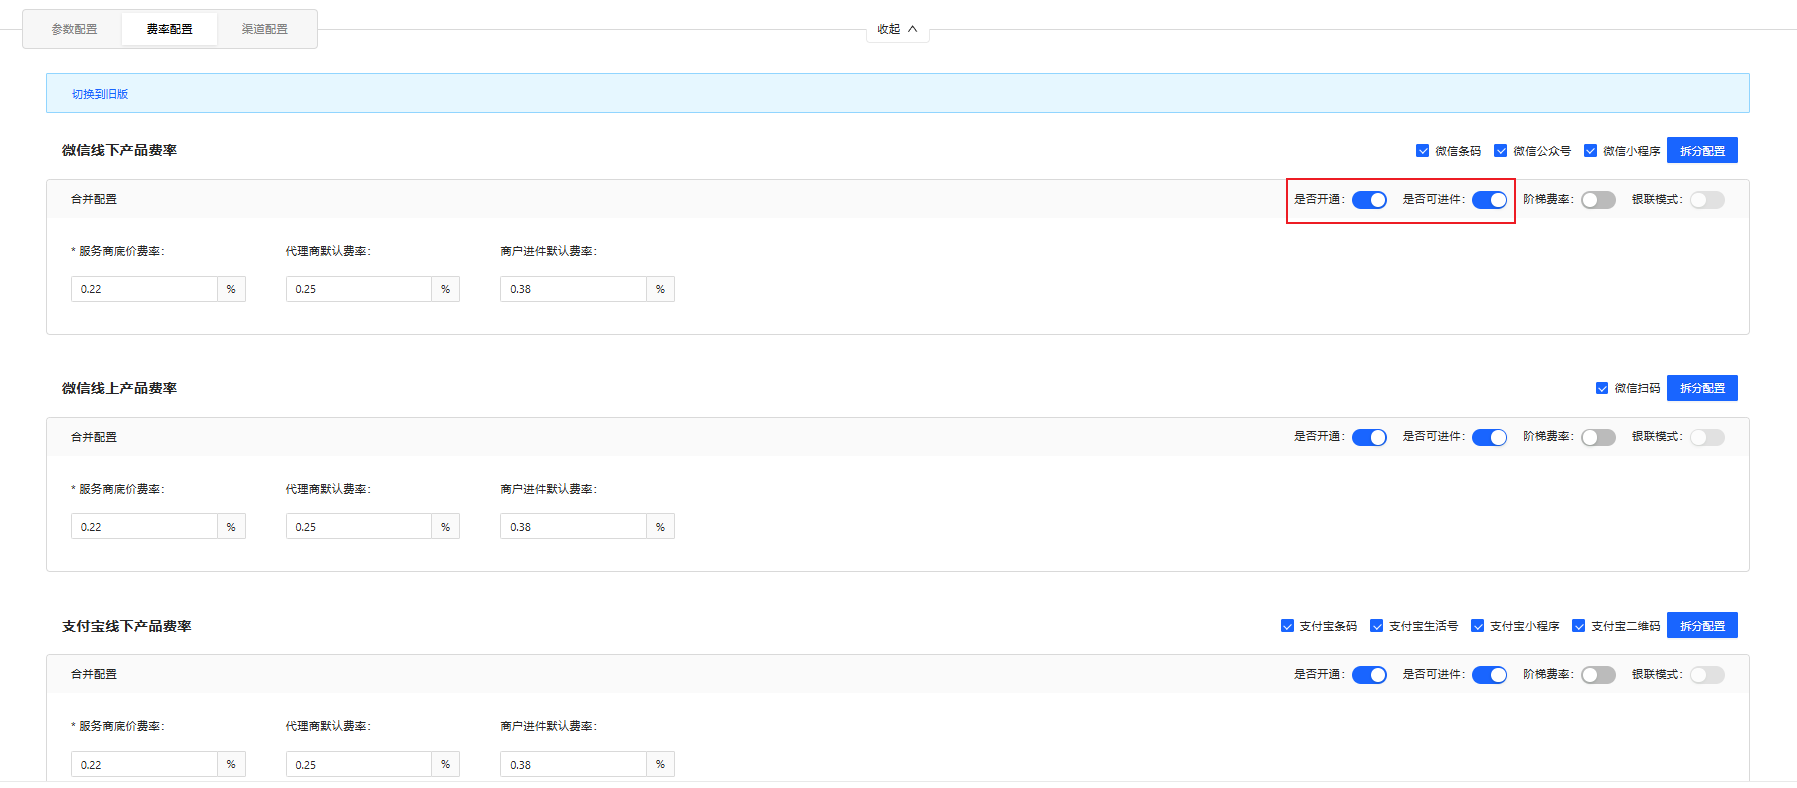
Task: Focus 商户进件默认费率 field in 微信线上产品费率
Action: click(x=573, y=527)
